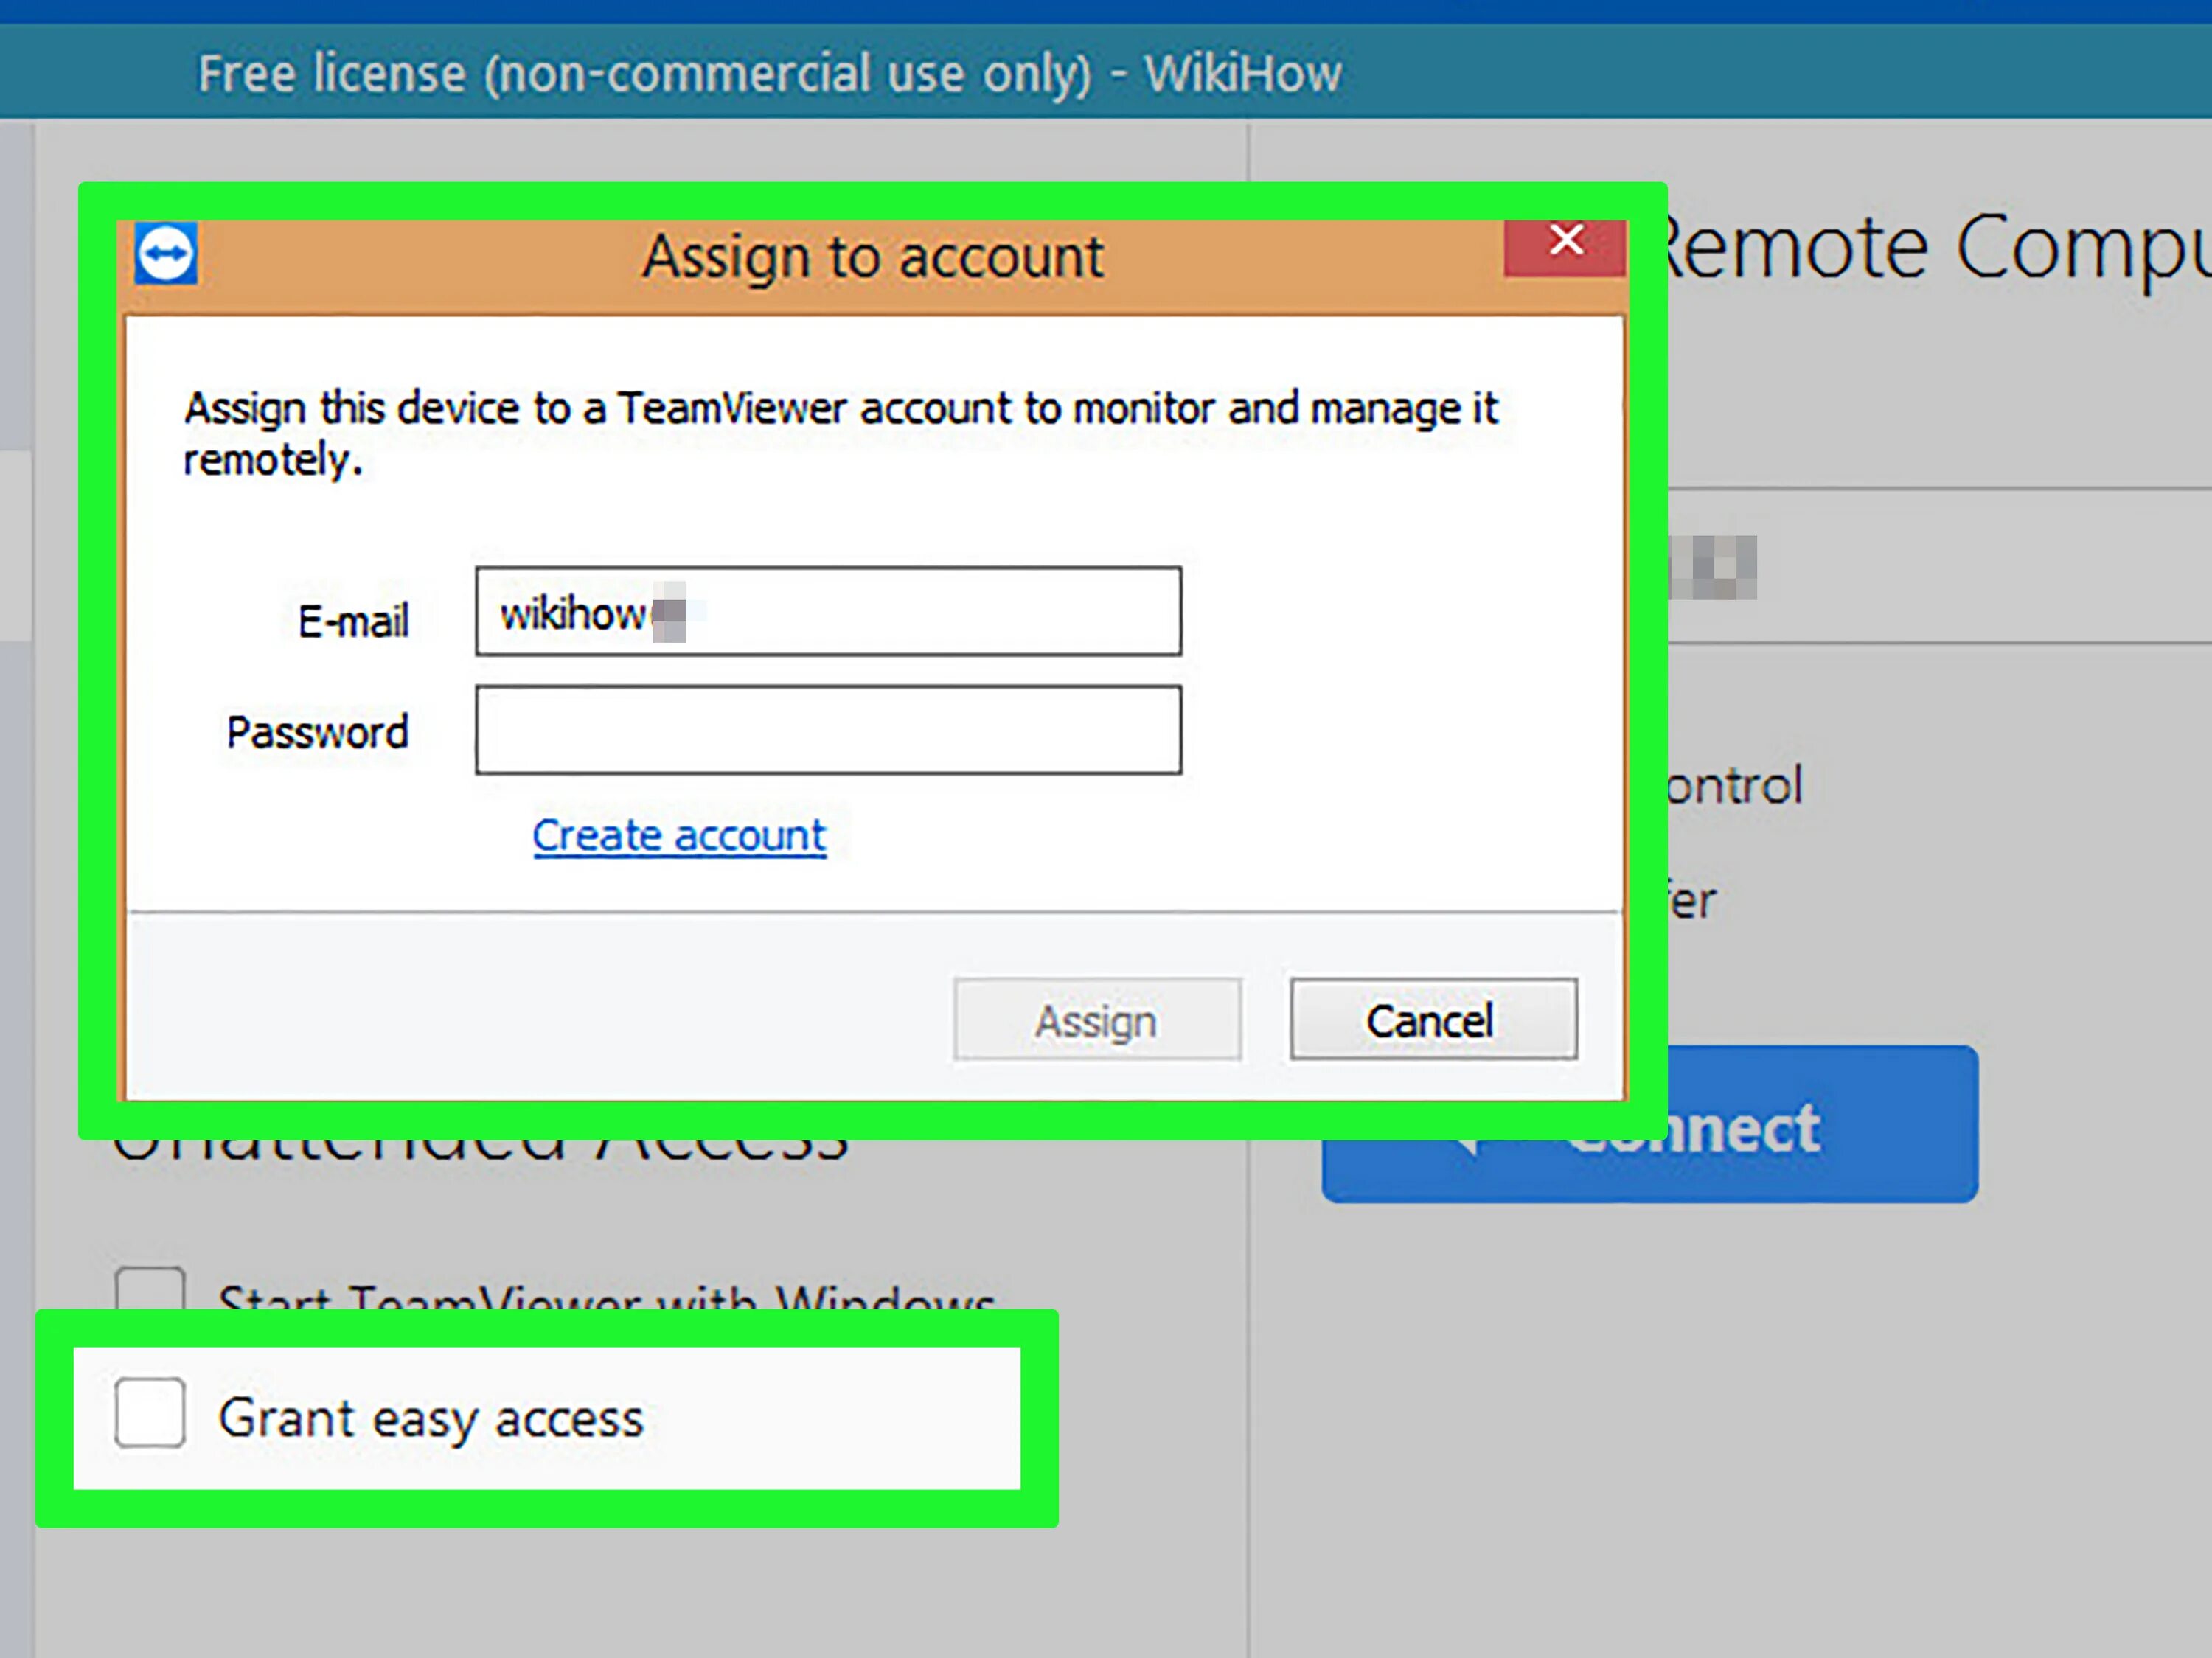The height and width of the screenshot is (1658, 2212).
Task: Click into the Password field
Action: [828, 730]
